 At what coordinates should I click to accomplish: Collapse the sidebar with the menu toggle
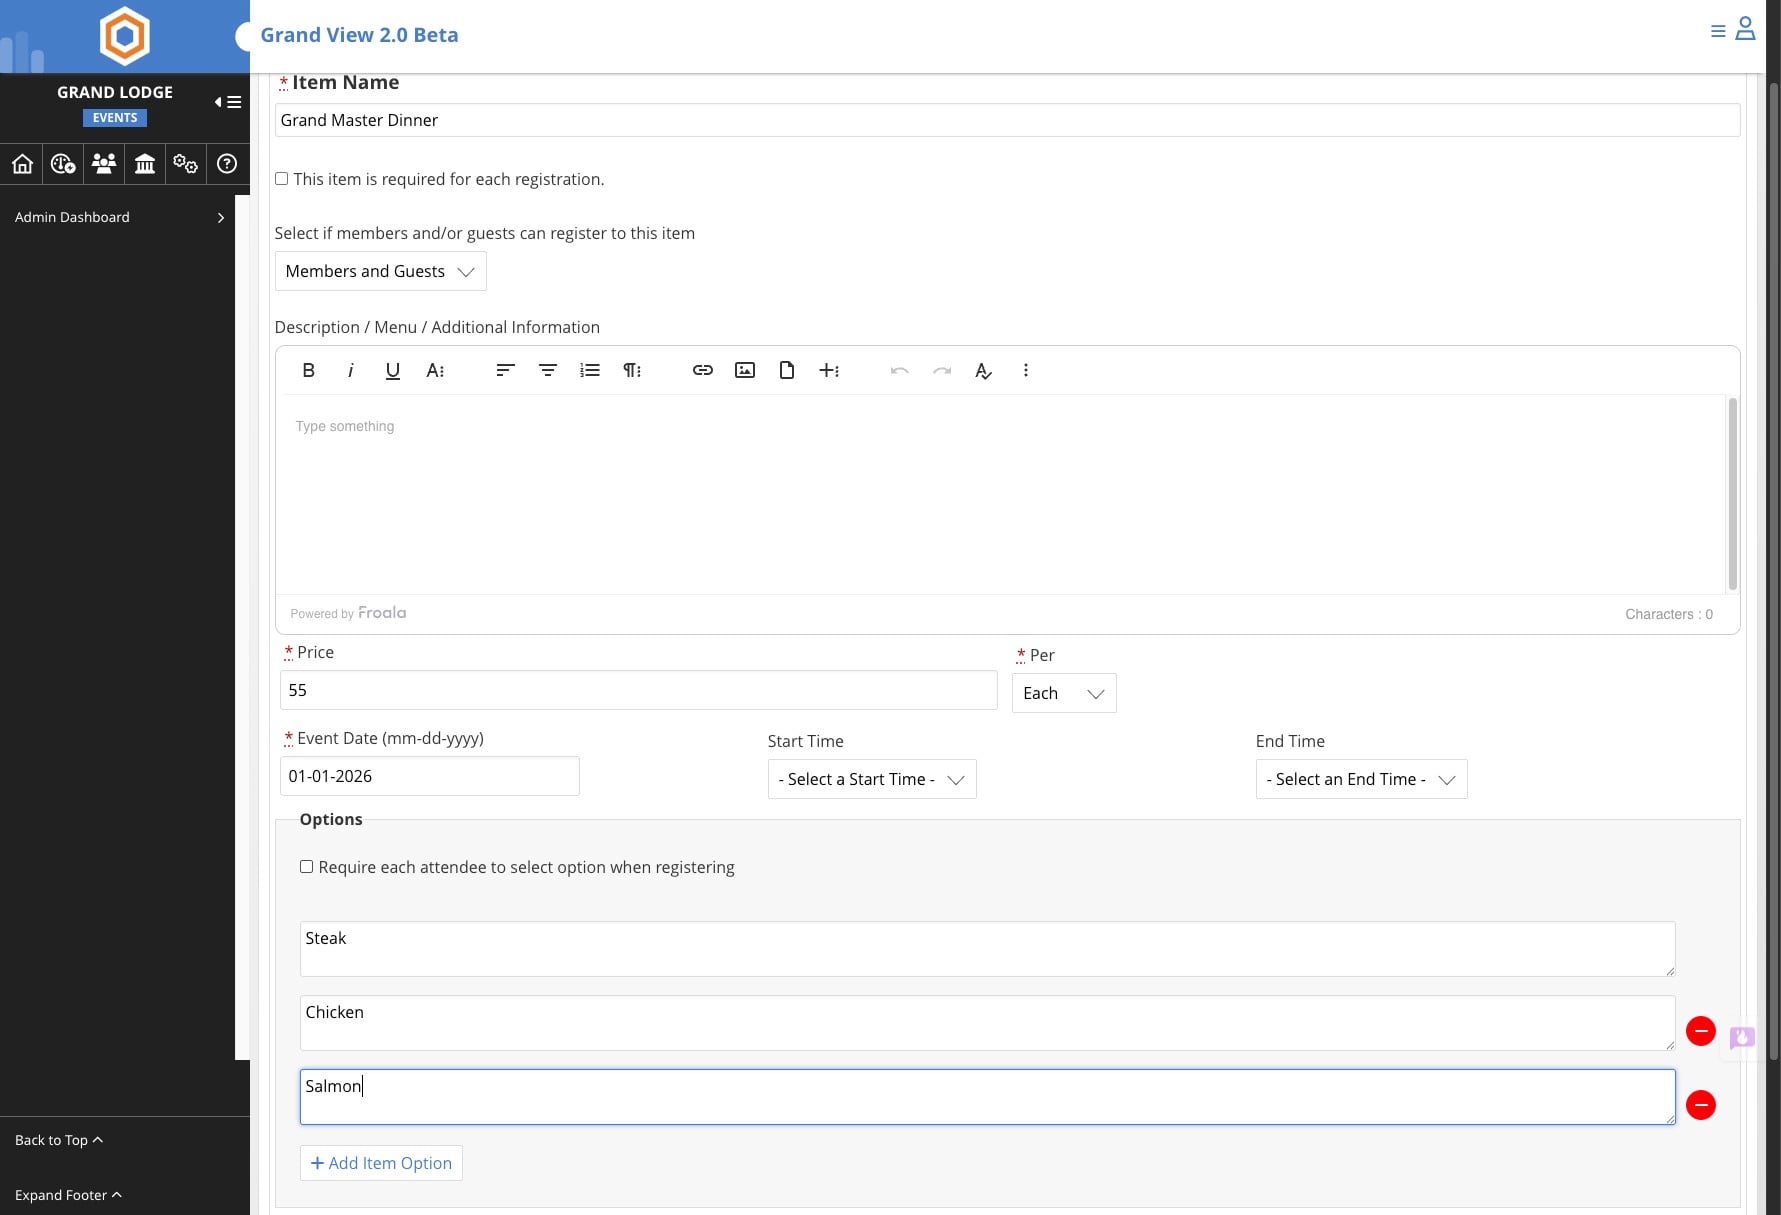click(x=228, y=102)
